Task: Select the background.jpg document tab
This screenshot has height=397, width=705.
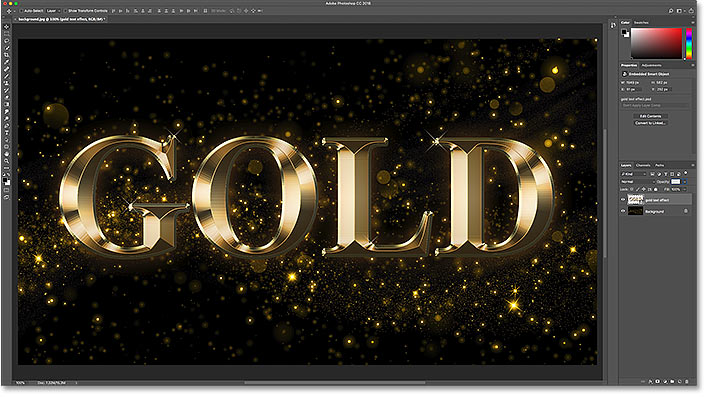Action: click(61, 19)
